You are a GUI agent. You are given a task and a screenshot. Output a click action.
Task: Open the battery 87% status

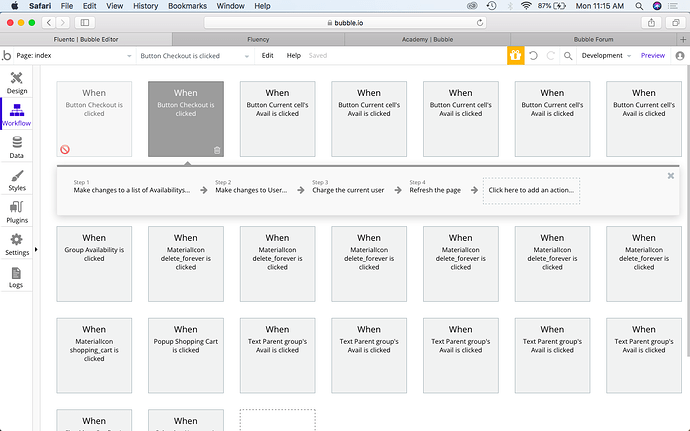coord(551,6)
